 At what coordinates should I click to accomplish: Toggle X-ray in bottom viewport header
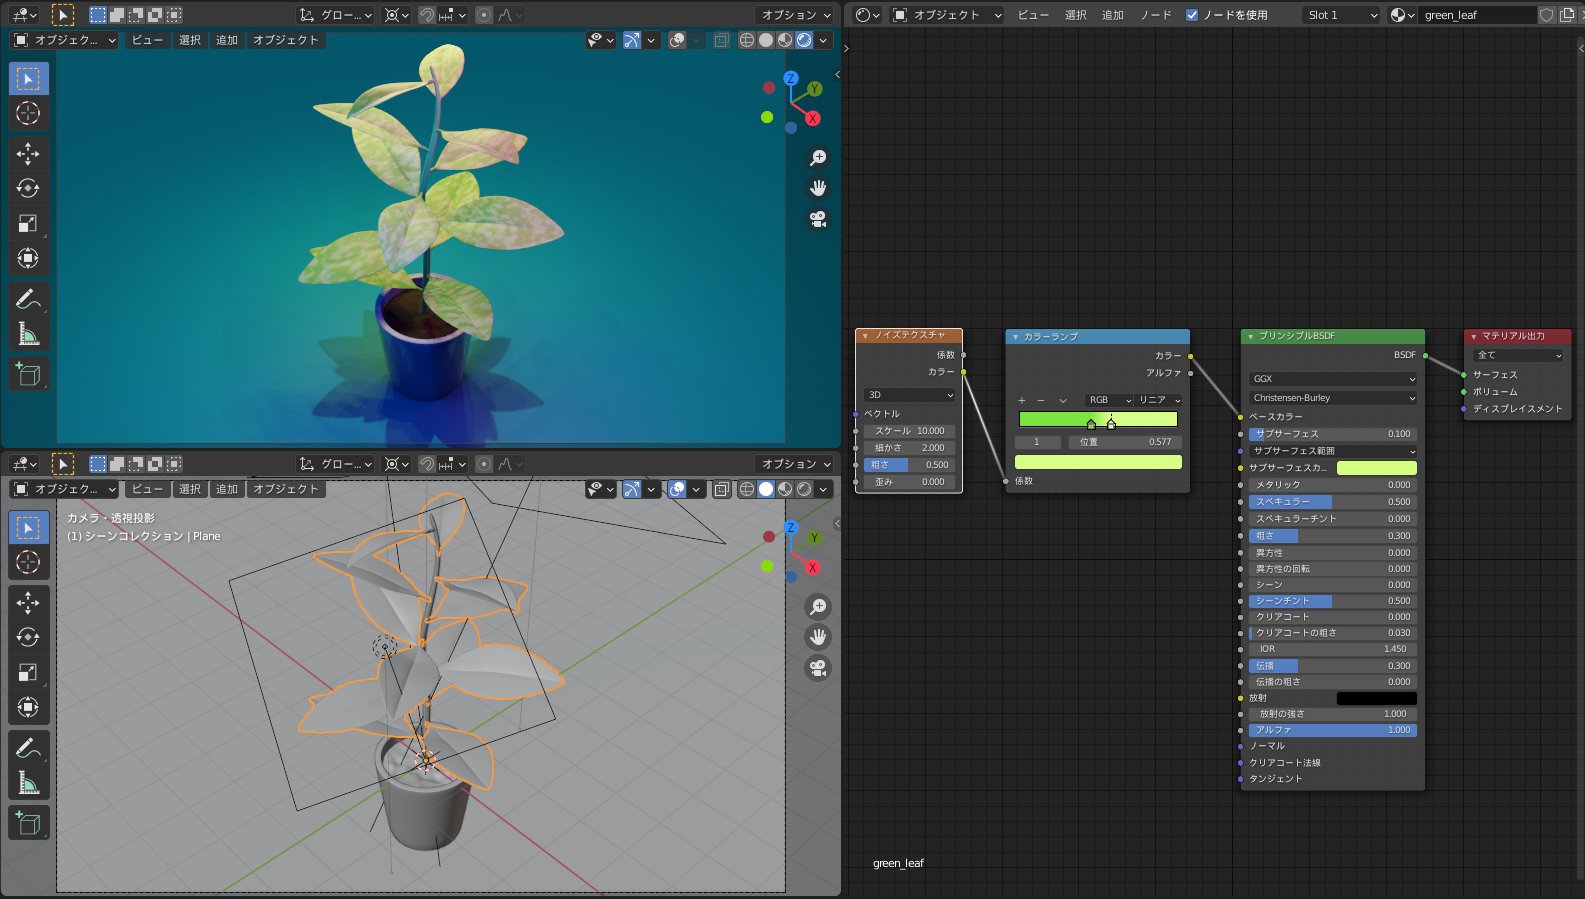[721, 489]
